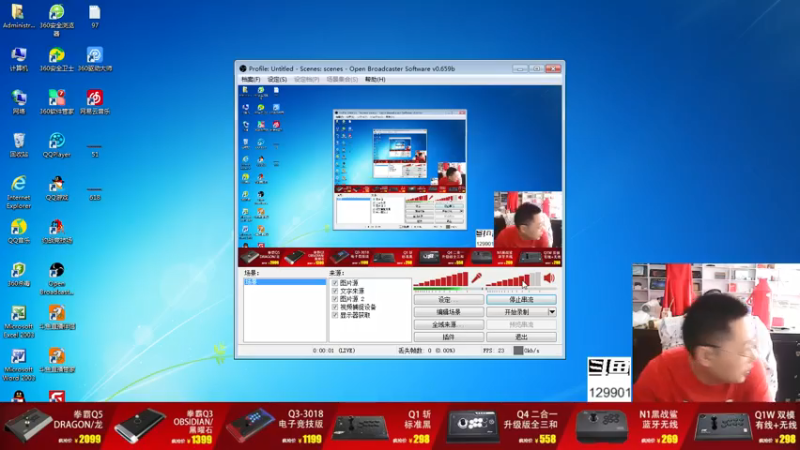This screenshot has width=800, height=450.
Task: Toggle 文字来源 source checkbox
Action: point(335,291)
